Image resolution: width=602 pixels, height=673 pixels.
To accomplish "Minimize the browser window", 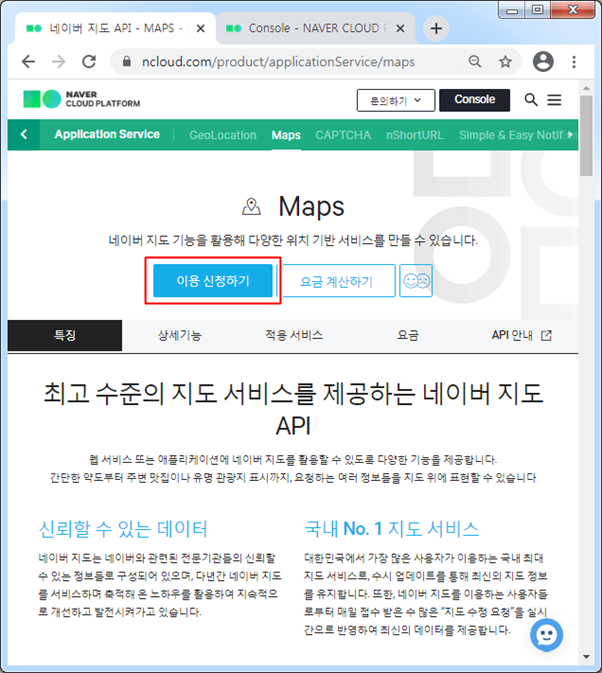I will (512, 10).
